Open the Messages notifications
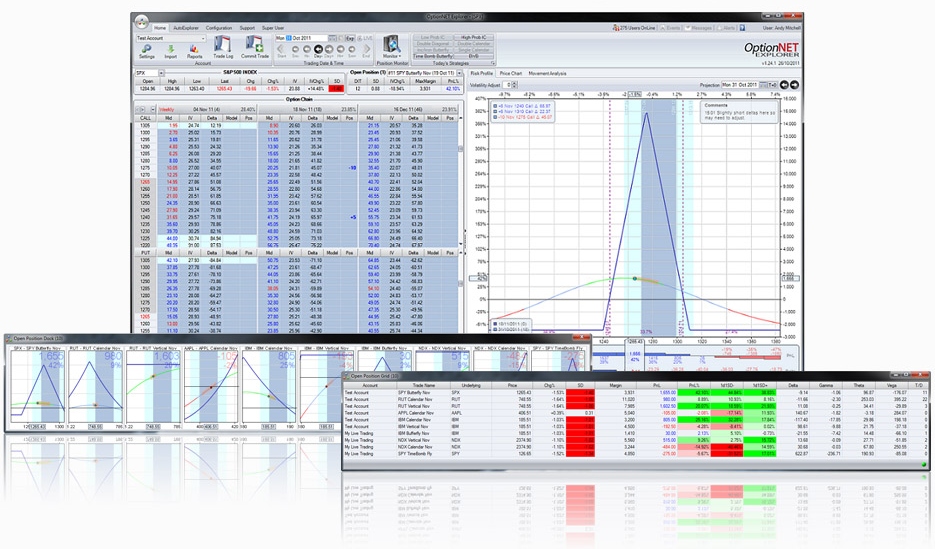 pos(698,28)
